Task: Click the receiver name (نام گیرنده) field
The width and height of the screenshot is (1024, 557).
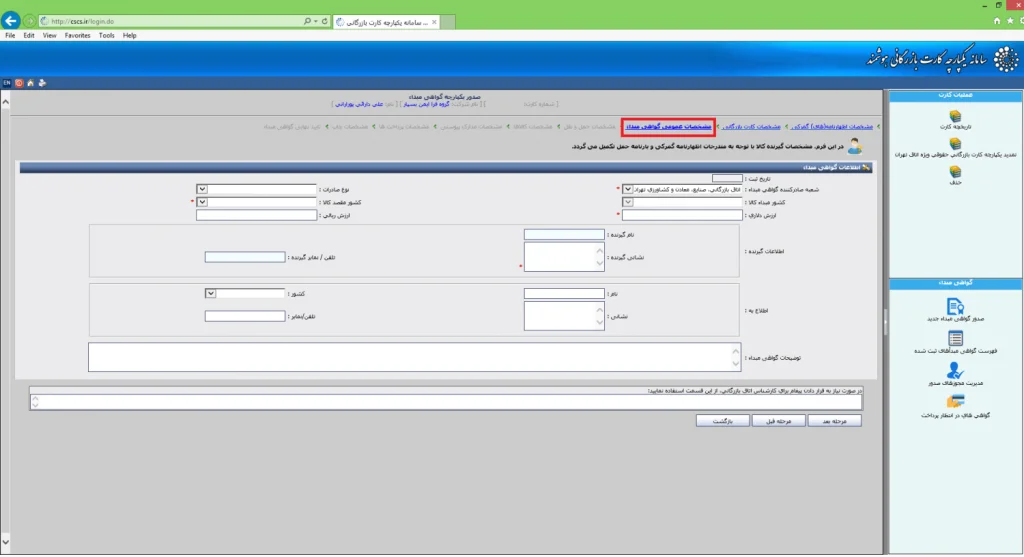Action: tap(564, 234)
